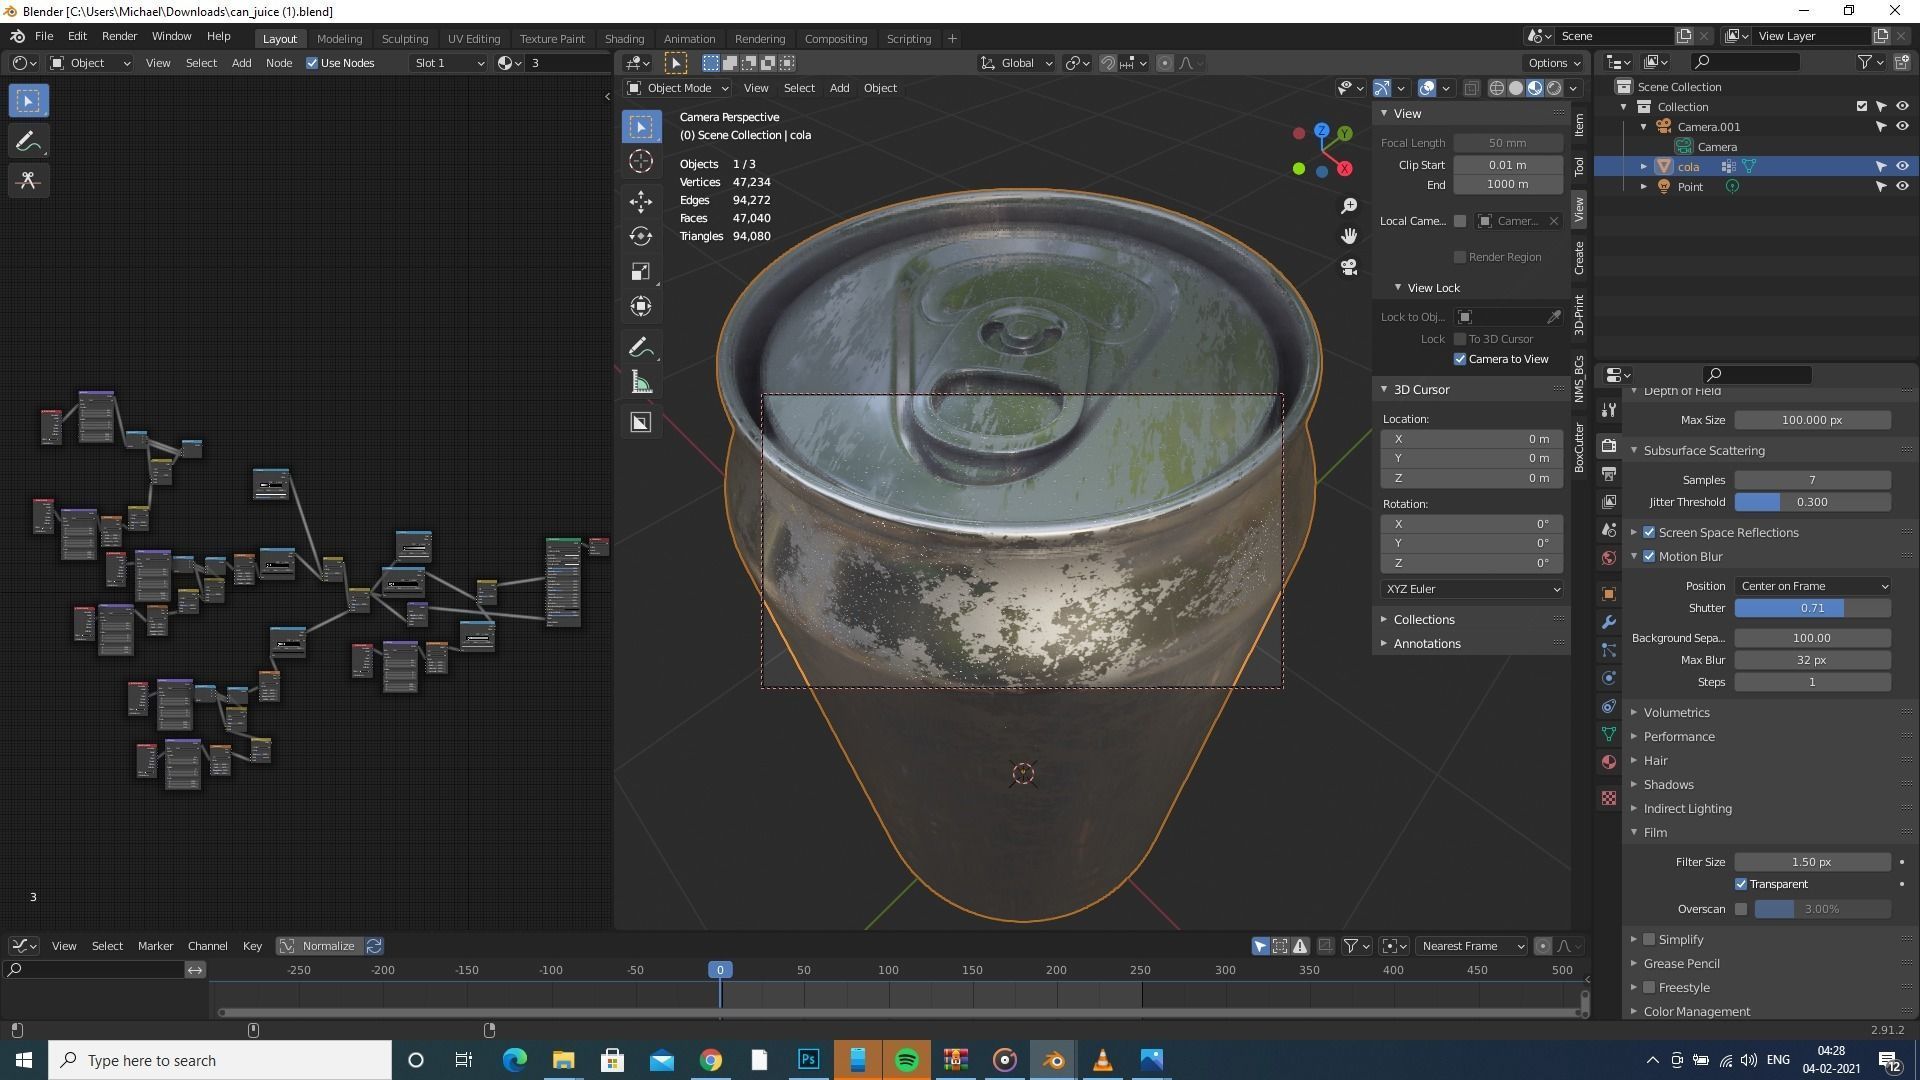Open the XYZ Euler rotation mode dropdown
The image size is (1920, 1080).
(x=1471, y=589)
